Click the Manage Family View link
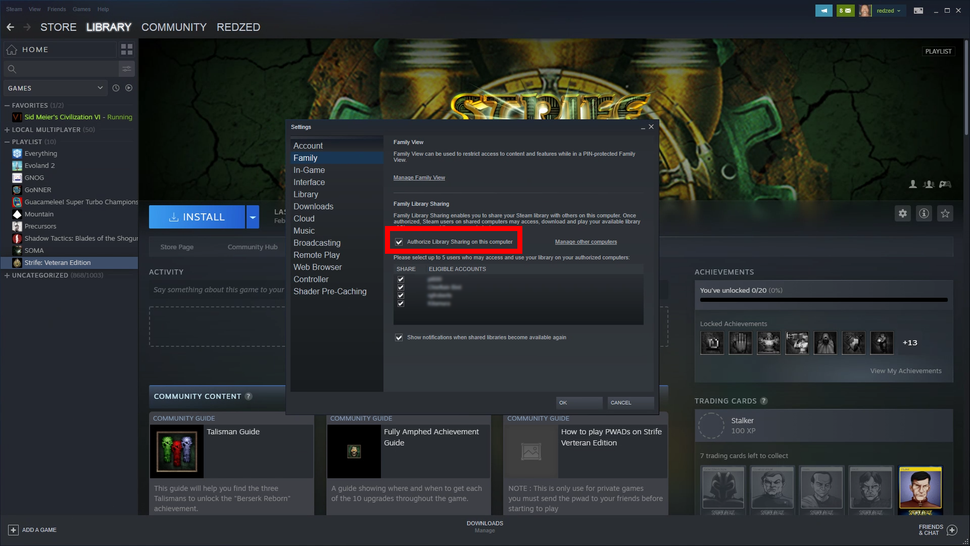Screen dimensions: 970x546 [x=419, y=177]
